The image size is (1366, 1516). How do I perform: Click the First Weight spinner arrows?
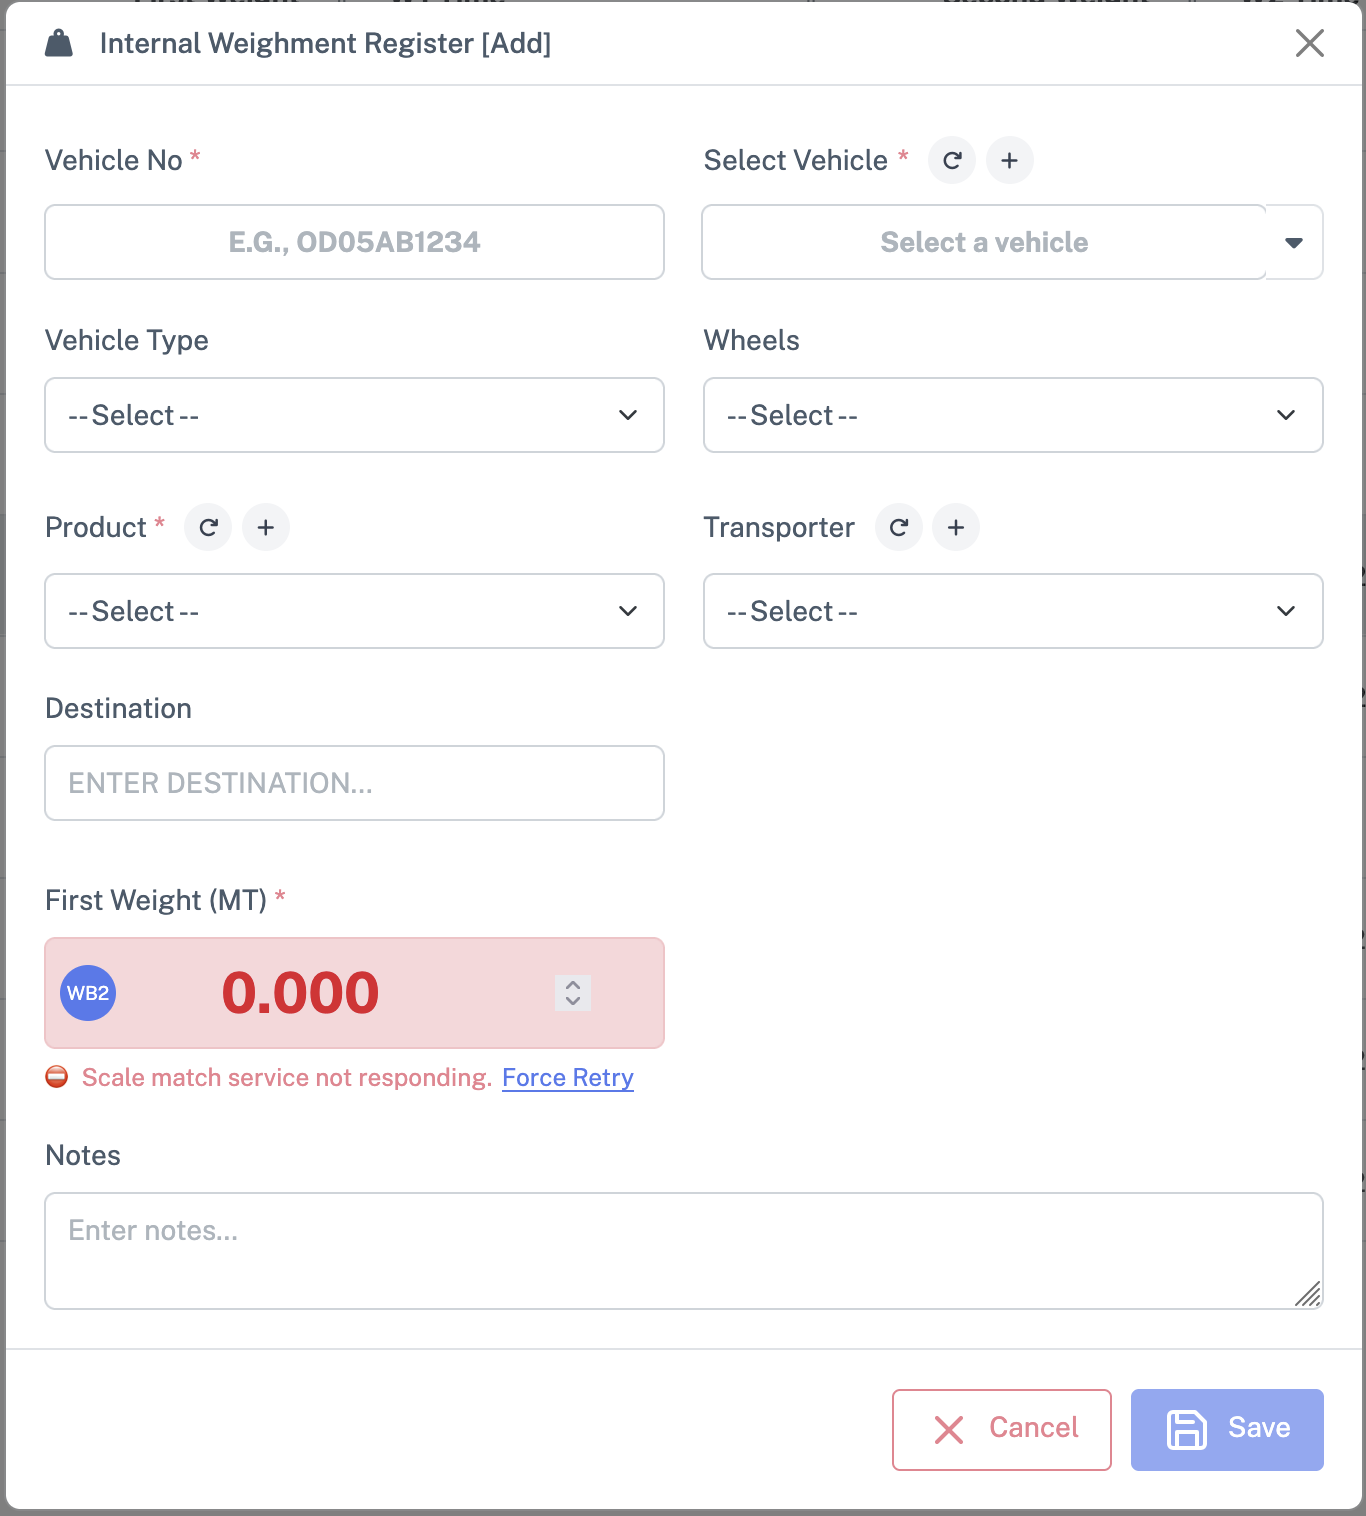[x=573, y=993]
